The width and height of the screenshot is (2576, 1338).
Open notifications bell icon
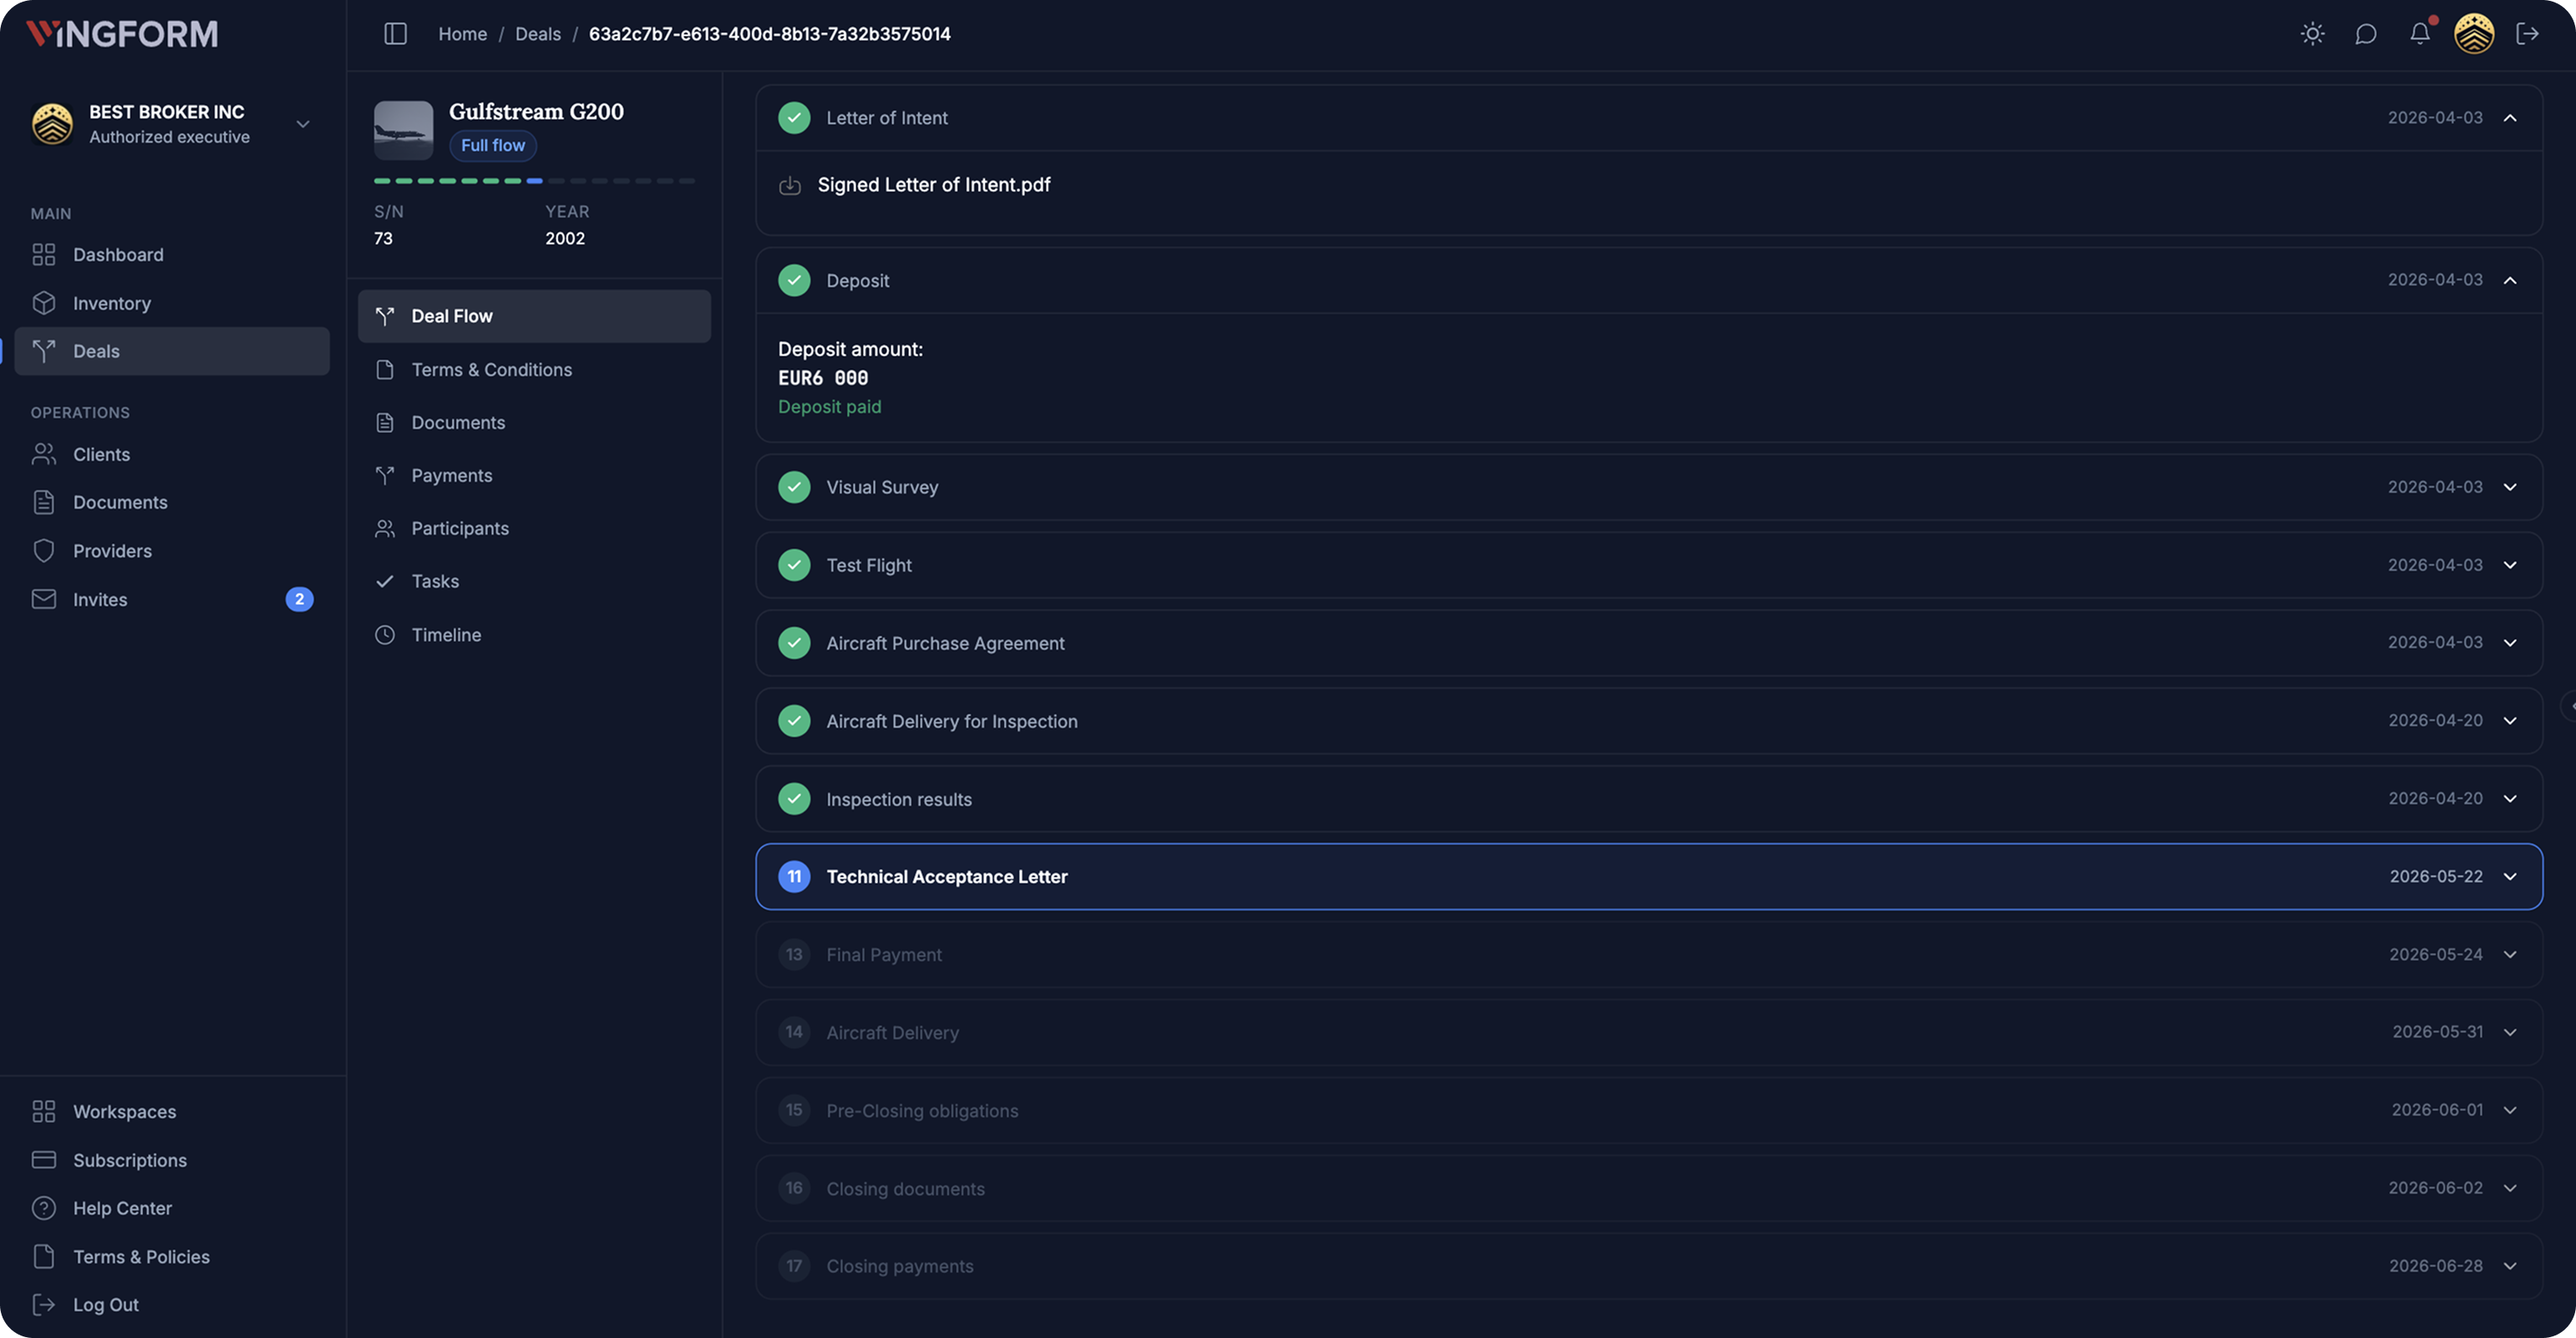point(2419,33)
